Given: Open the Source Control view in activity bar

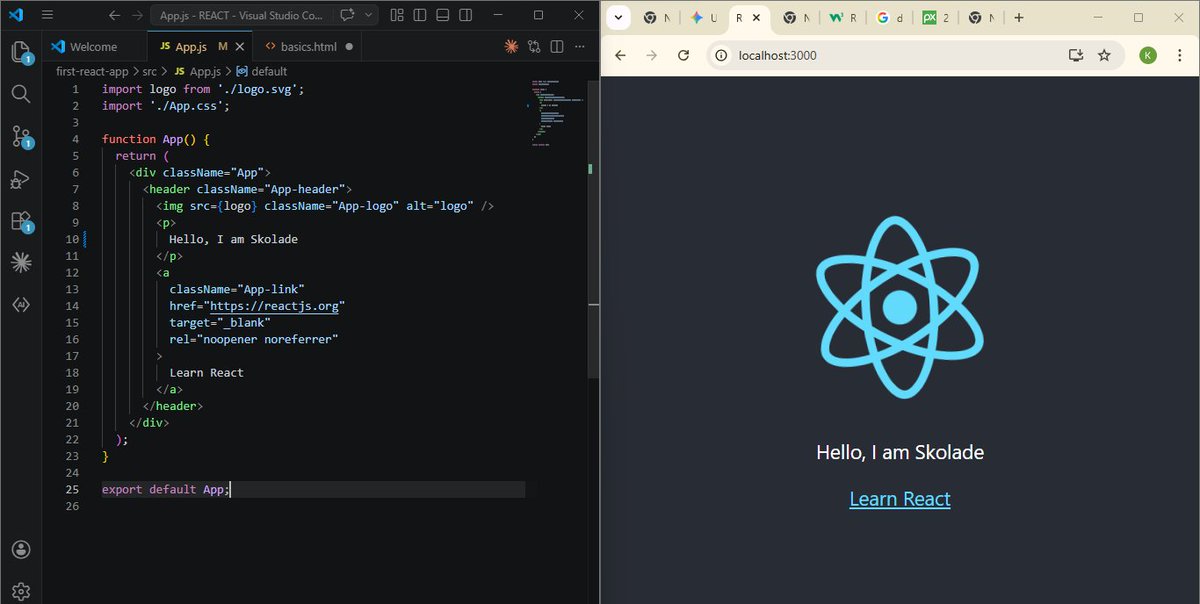Looking at the screenshot, I should click(x=21, y=137).
